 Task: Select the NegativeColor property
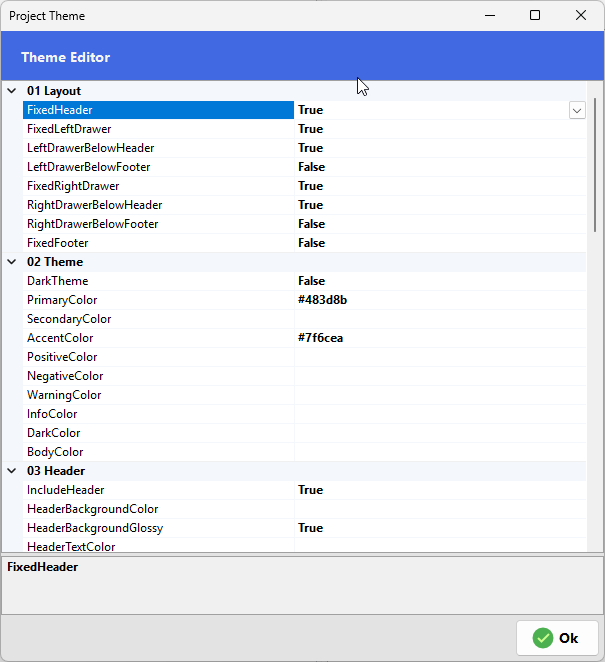pos(158,376)
